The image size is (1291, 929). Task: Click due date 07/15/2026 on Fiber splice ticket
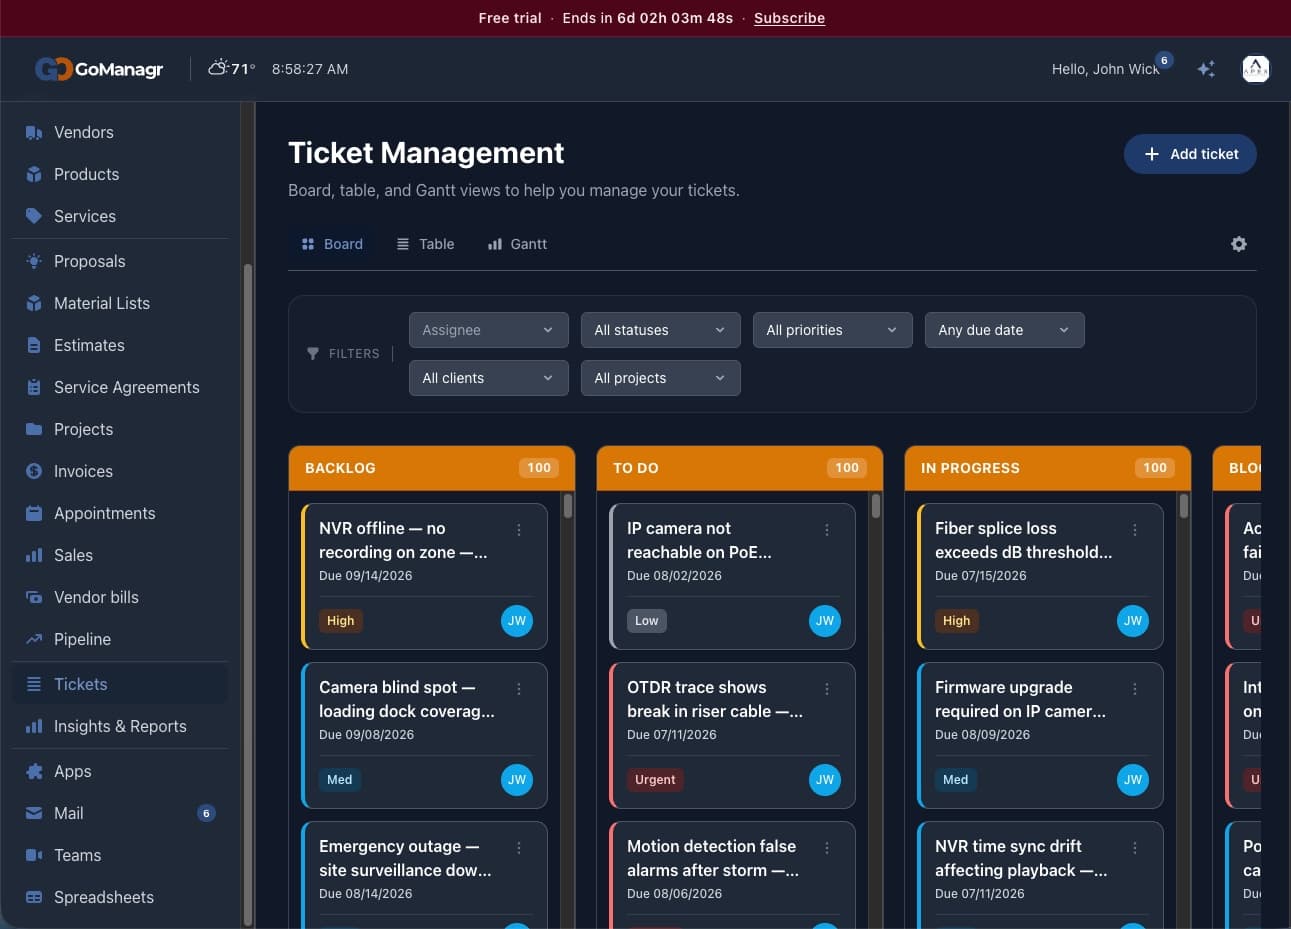(x=980, y=576)
